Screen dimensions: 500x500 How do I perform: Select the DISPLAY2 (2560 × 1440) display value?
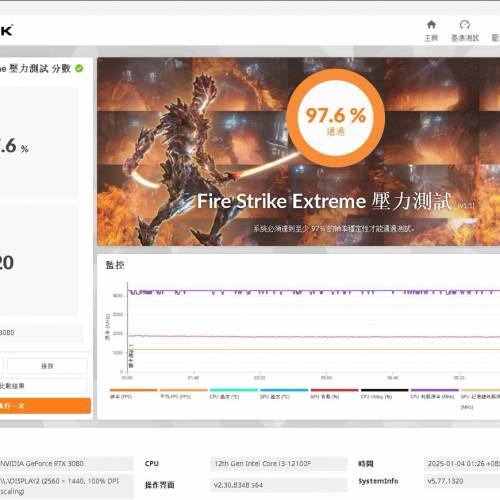[x=67, y=486]
